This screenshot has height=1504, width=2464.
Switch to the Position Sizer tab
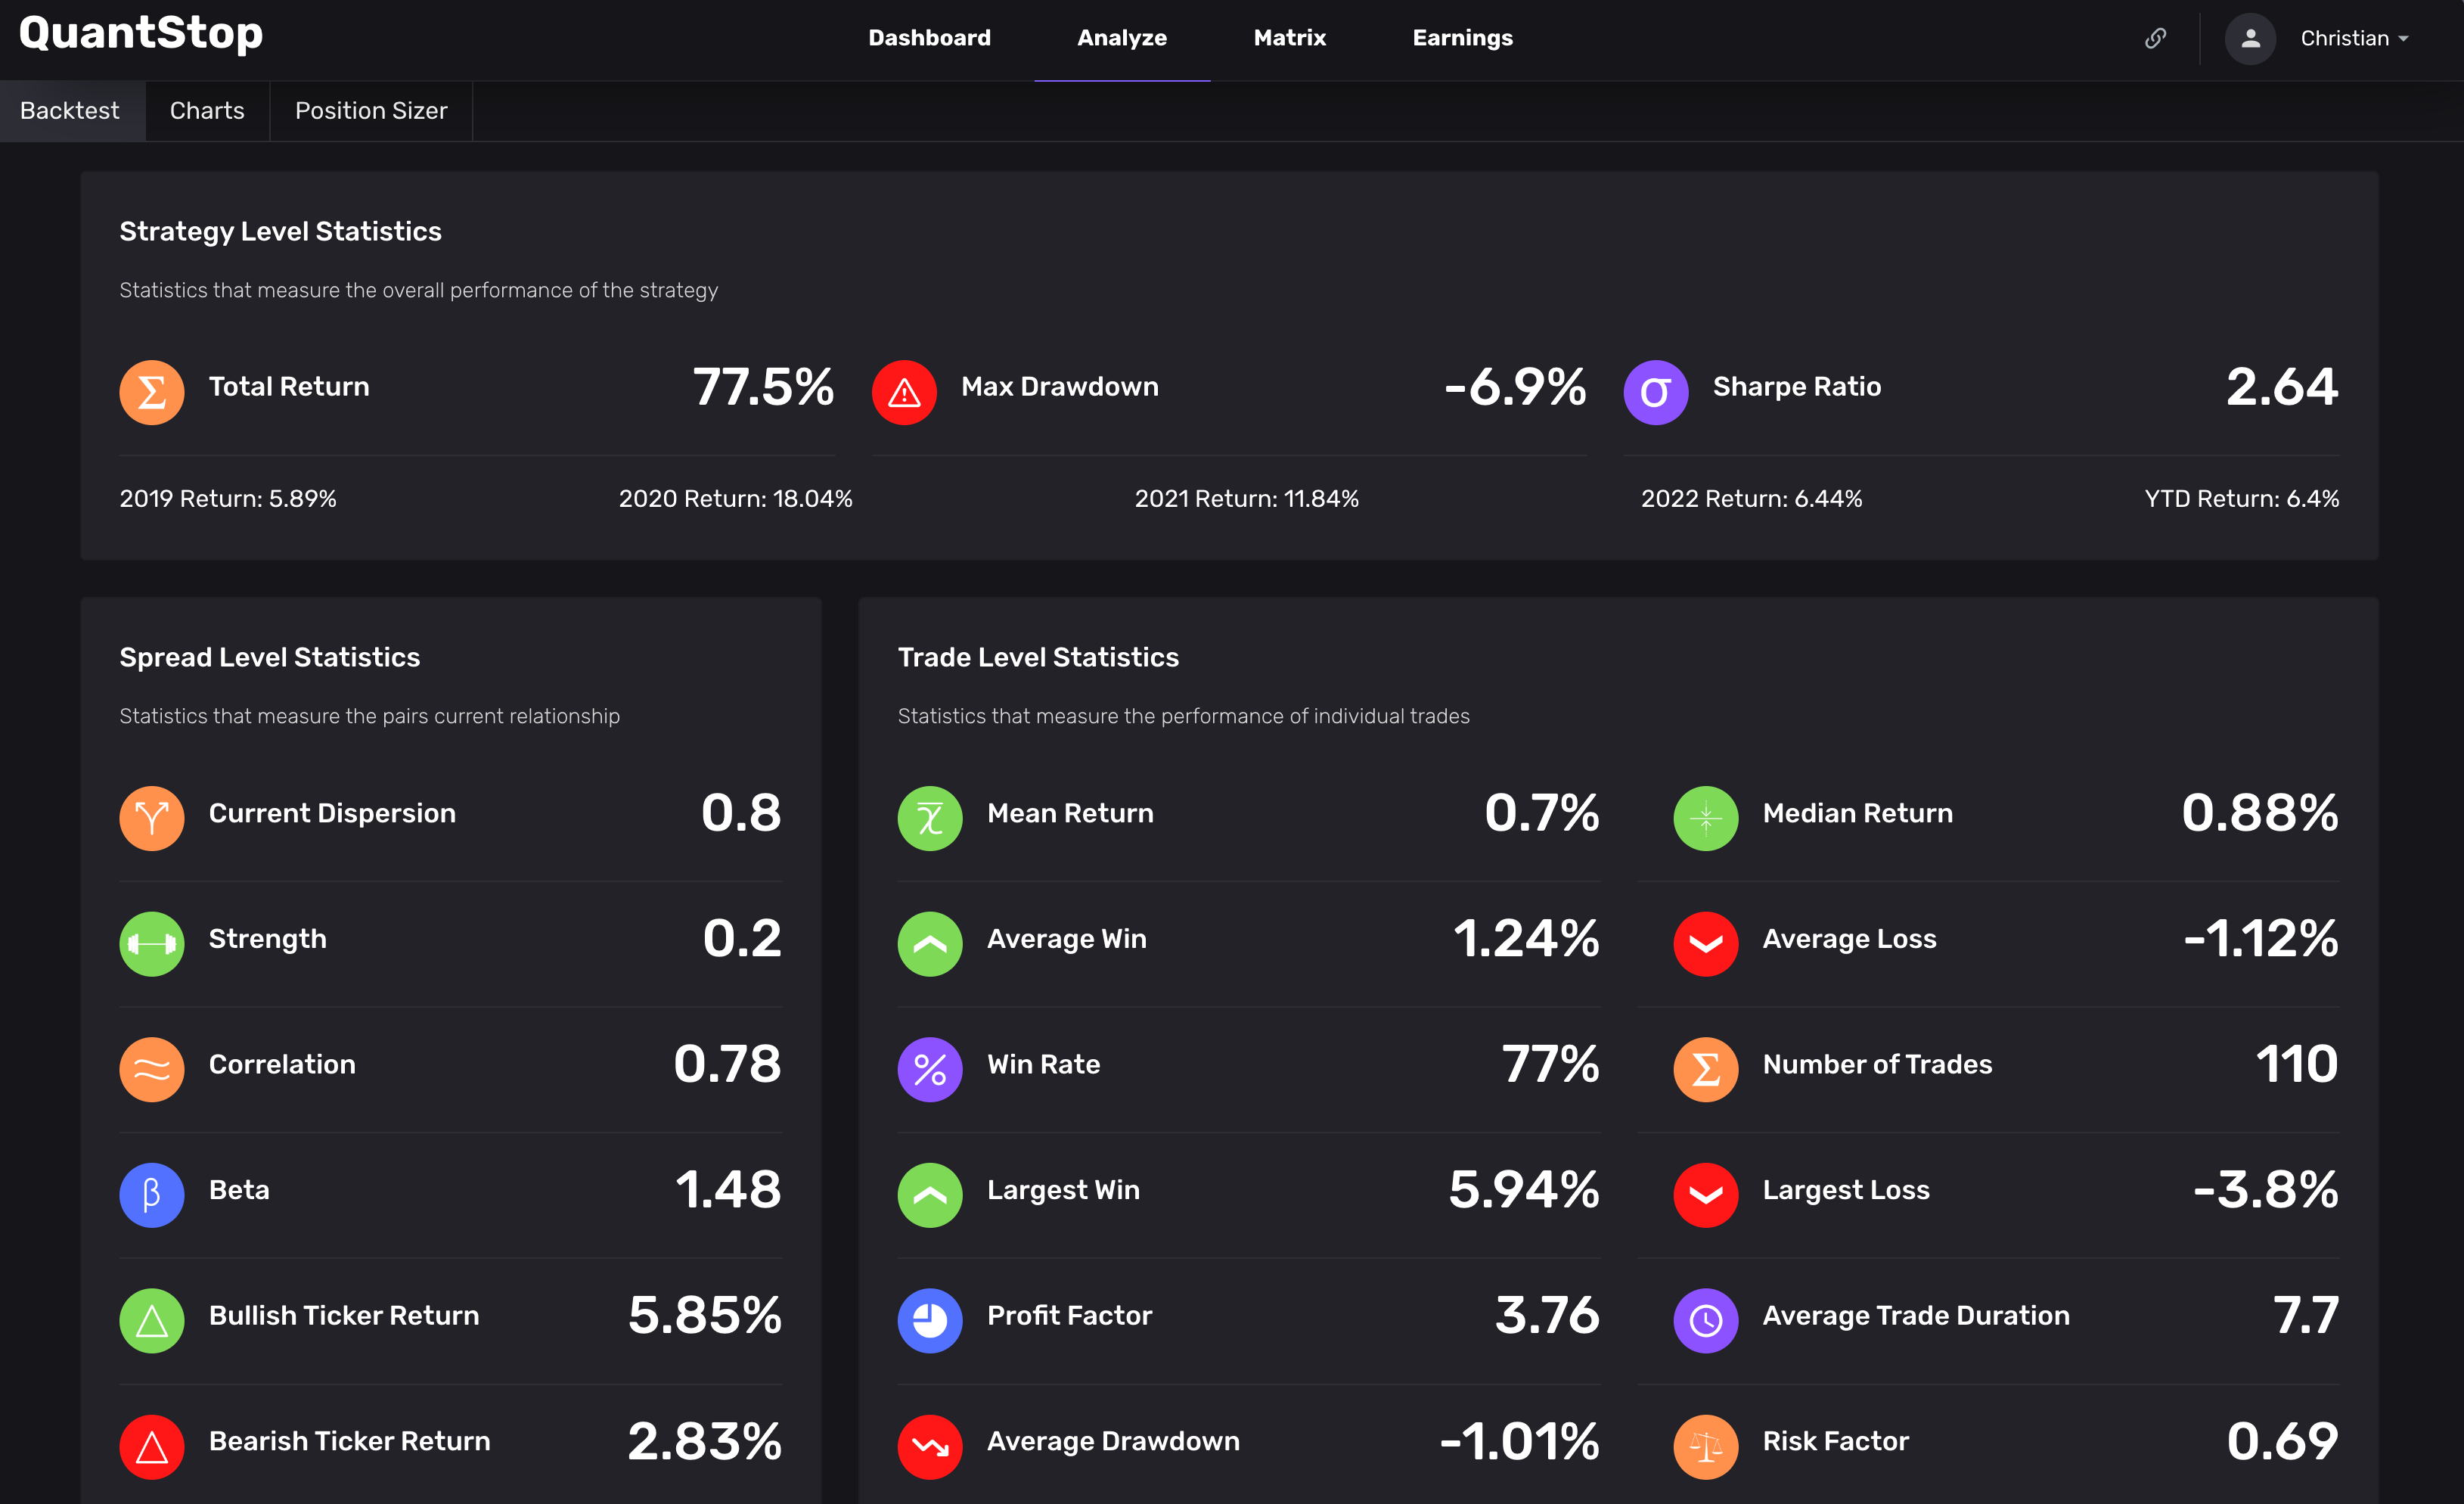pos(370,110)
